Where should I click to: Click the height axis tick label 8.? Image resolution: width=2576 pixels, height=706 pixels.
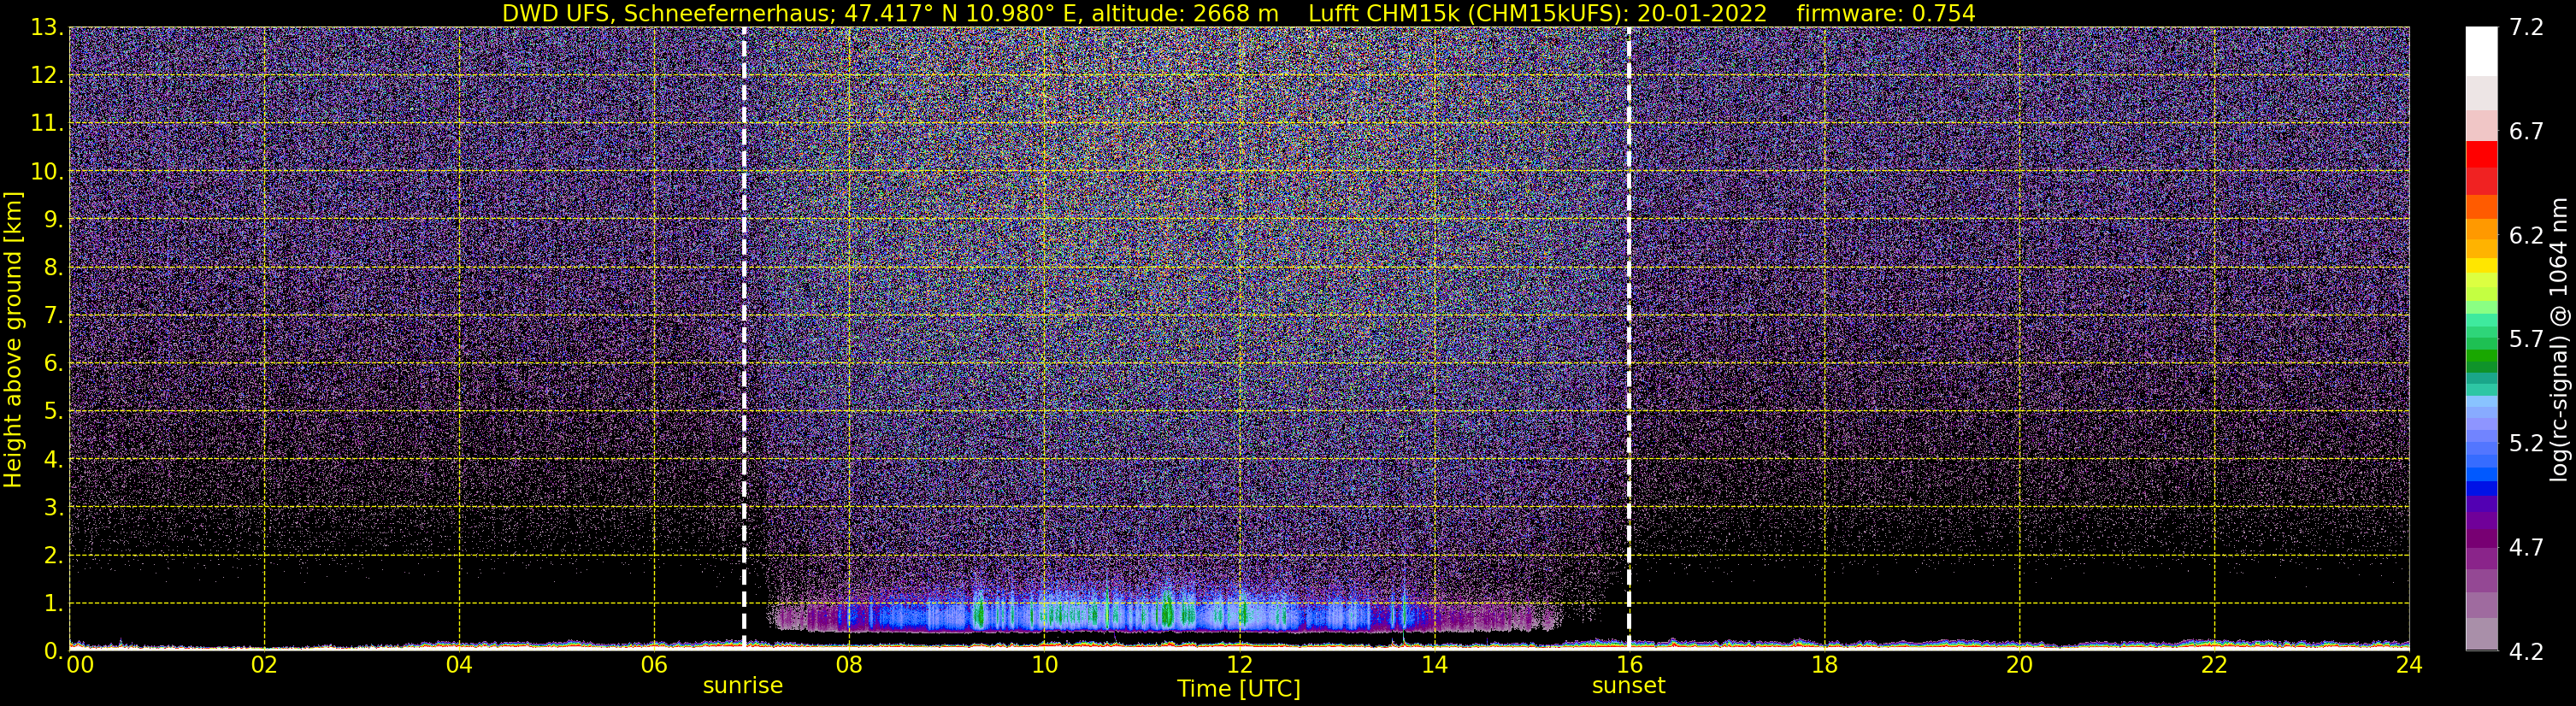click(x=53, y=267)
